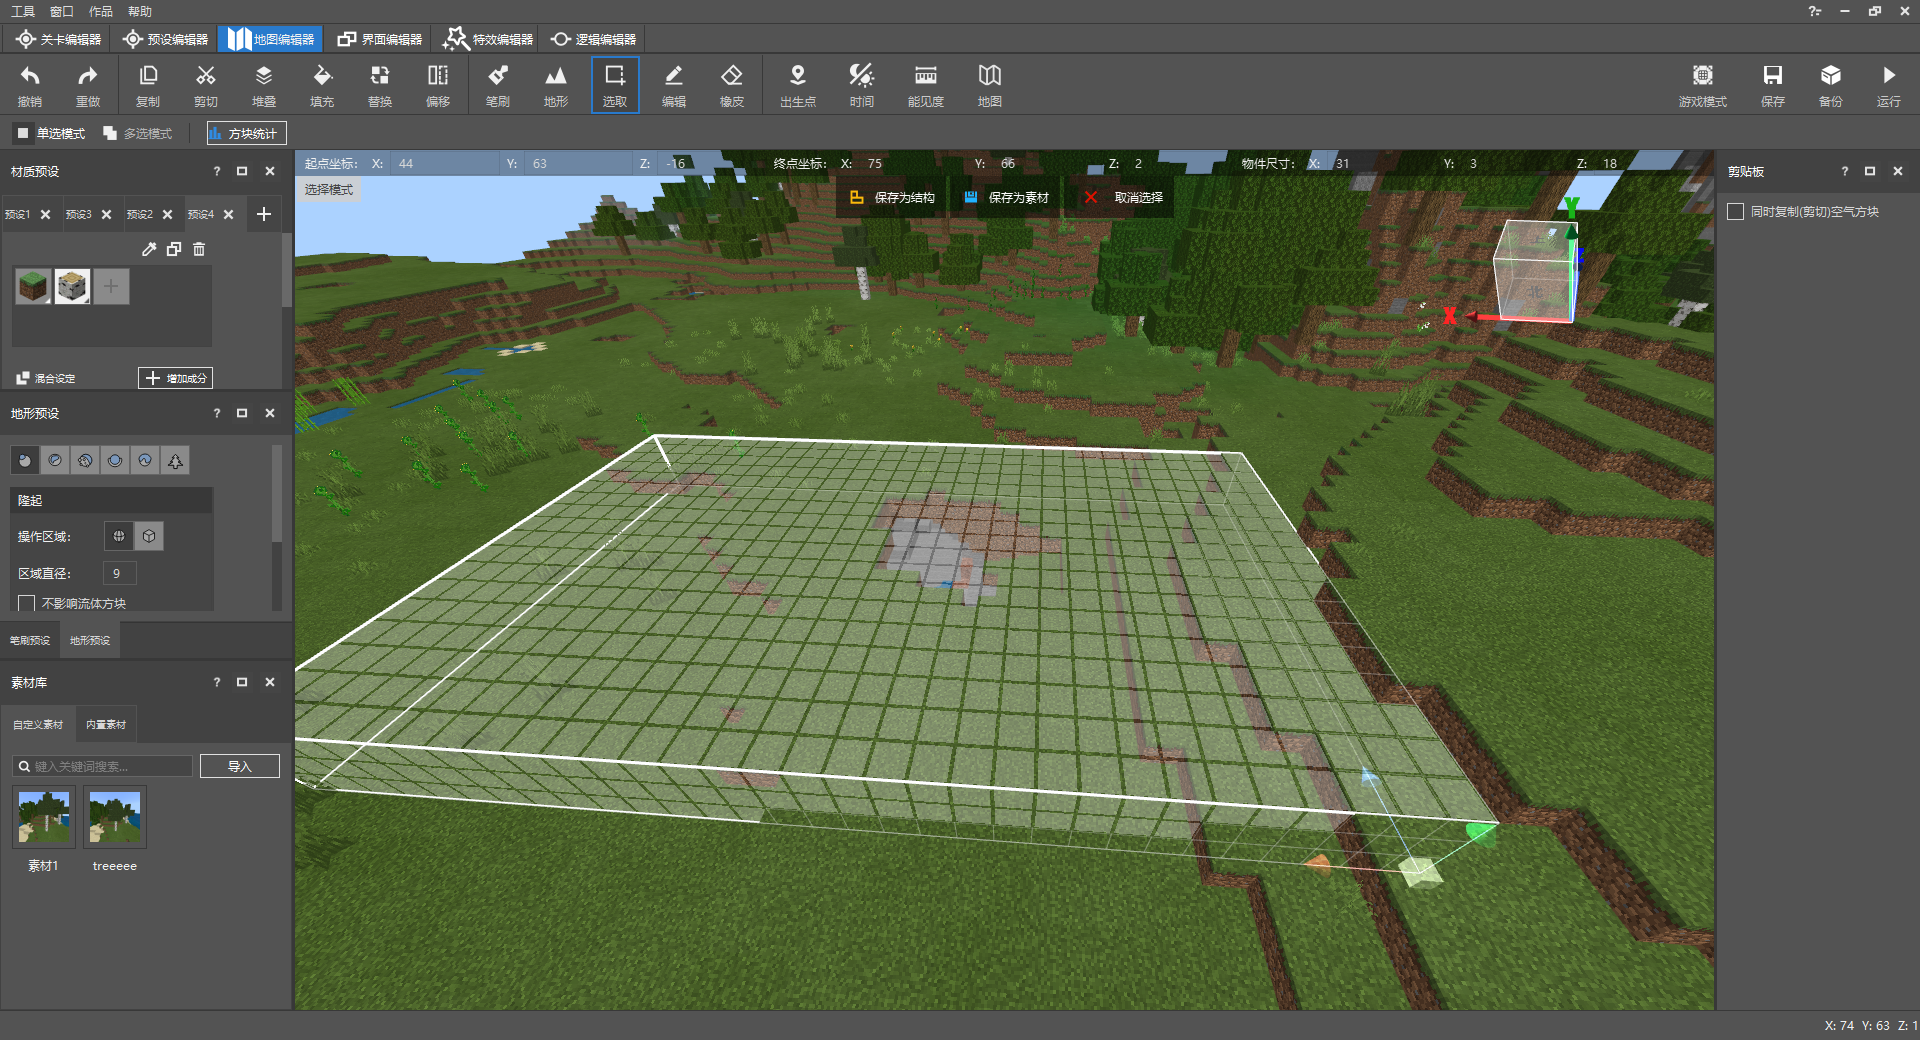
Task: Select the Stack (堆叠) tool
Action: (264, 85)
